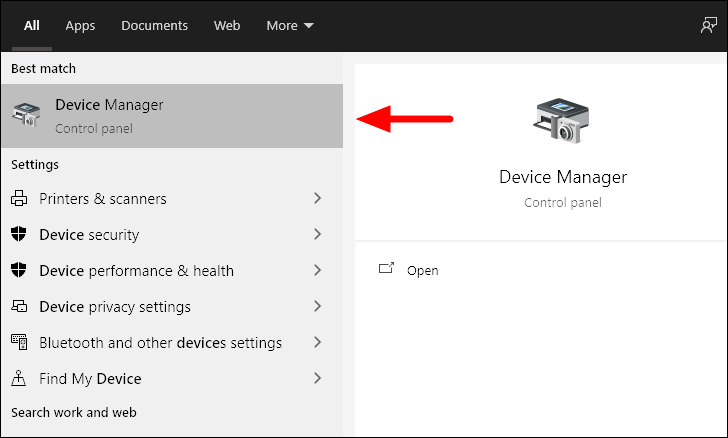Click the Device privacy settings icon
728x438 pixels.
(18, 307)
